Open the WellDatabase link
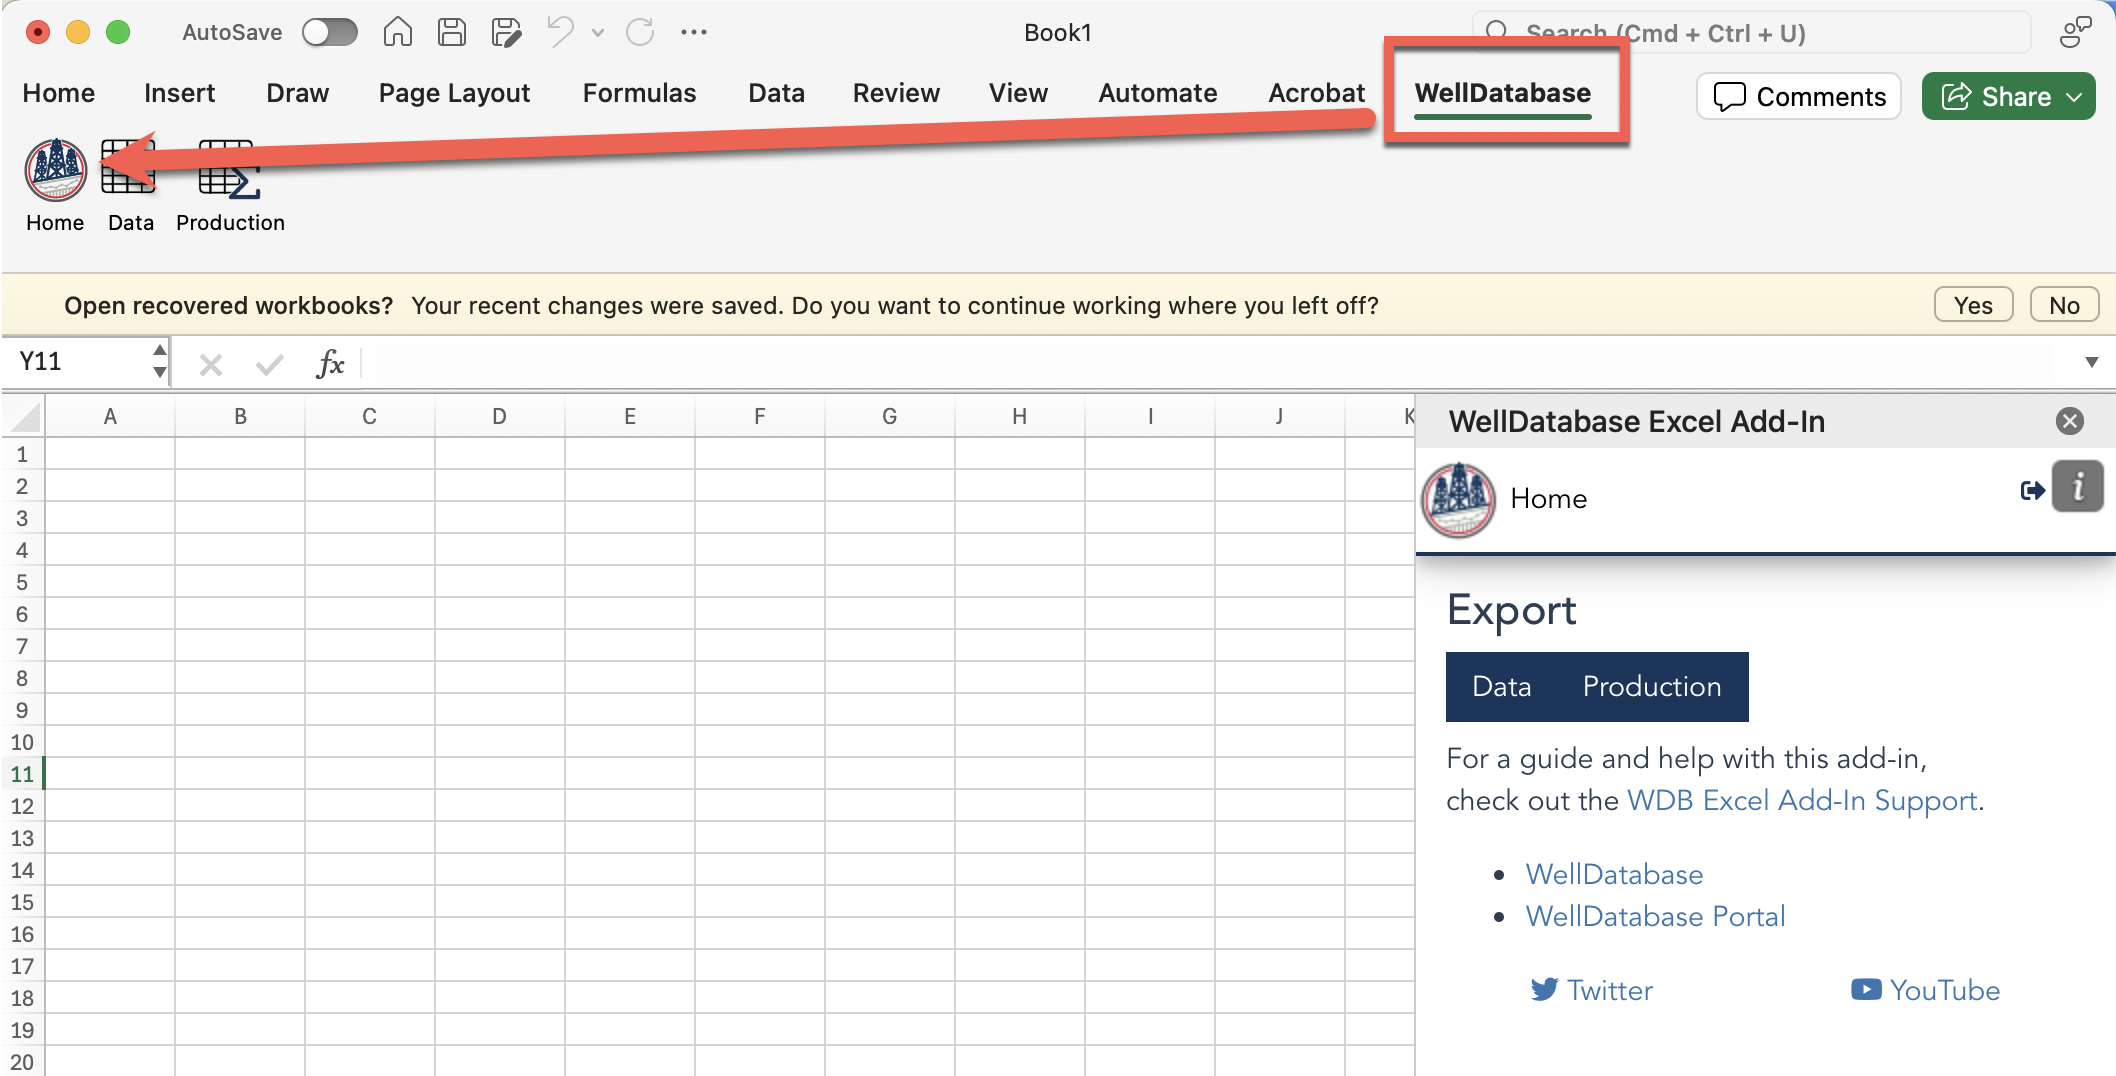Viewport: 2116px width, 1076px height. coord(1614,874)
